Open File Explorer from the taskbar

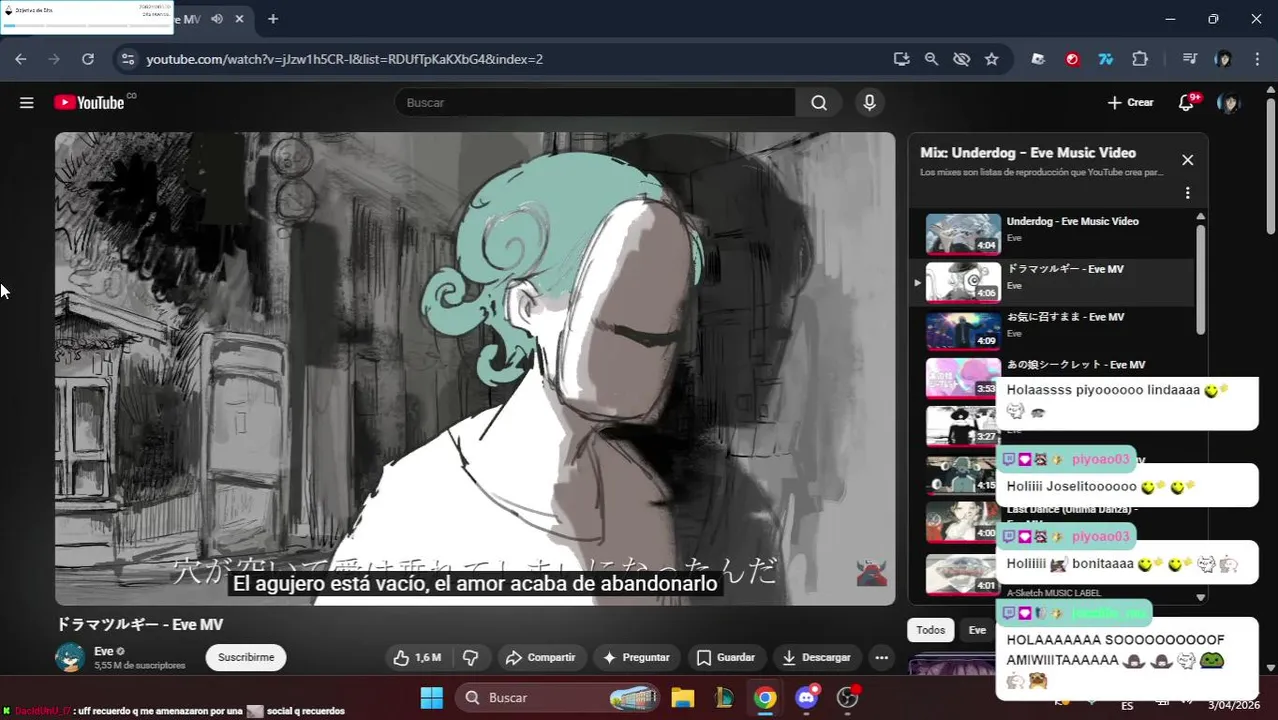tap(682, 697)
